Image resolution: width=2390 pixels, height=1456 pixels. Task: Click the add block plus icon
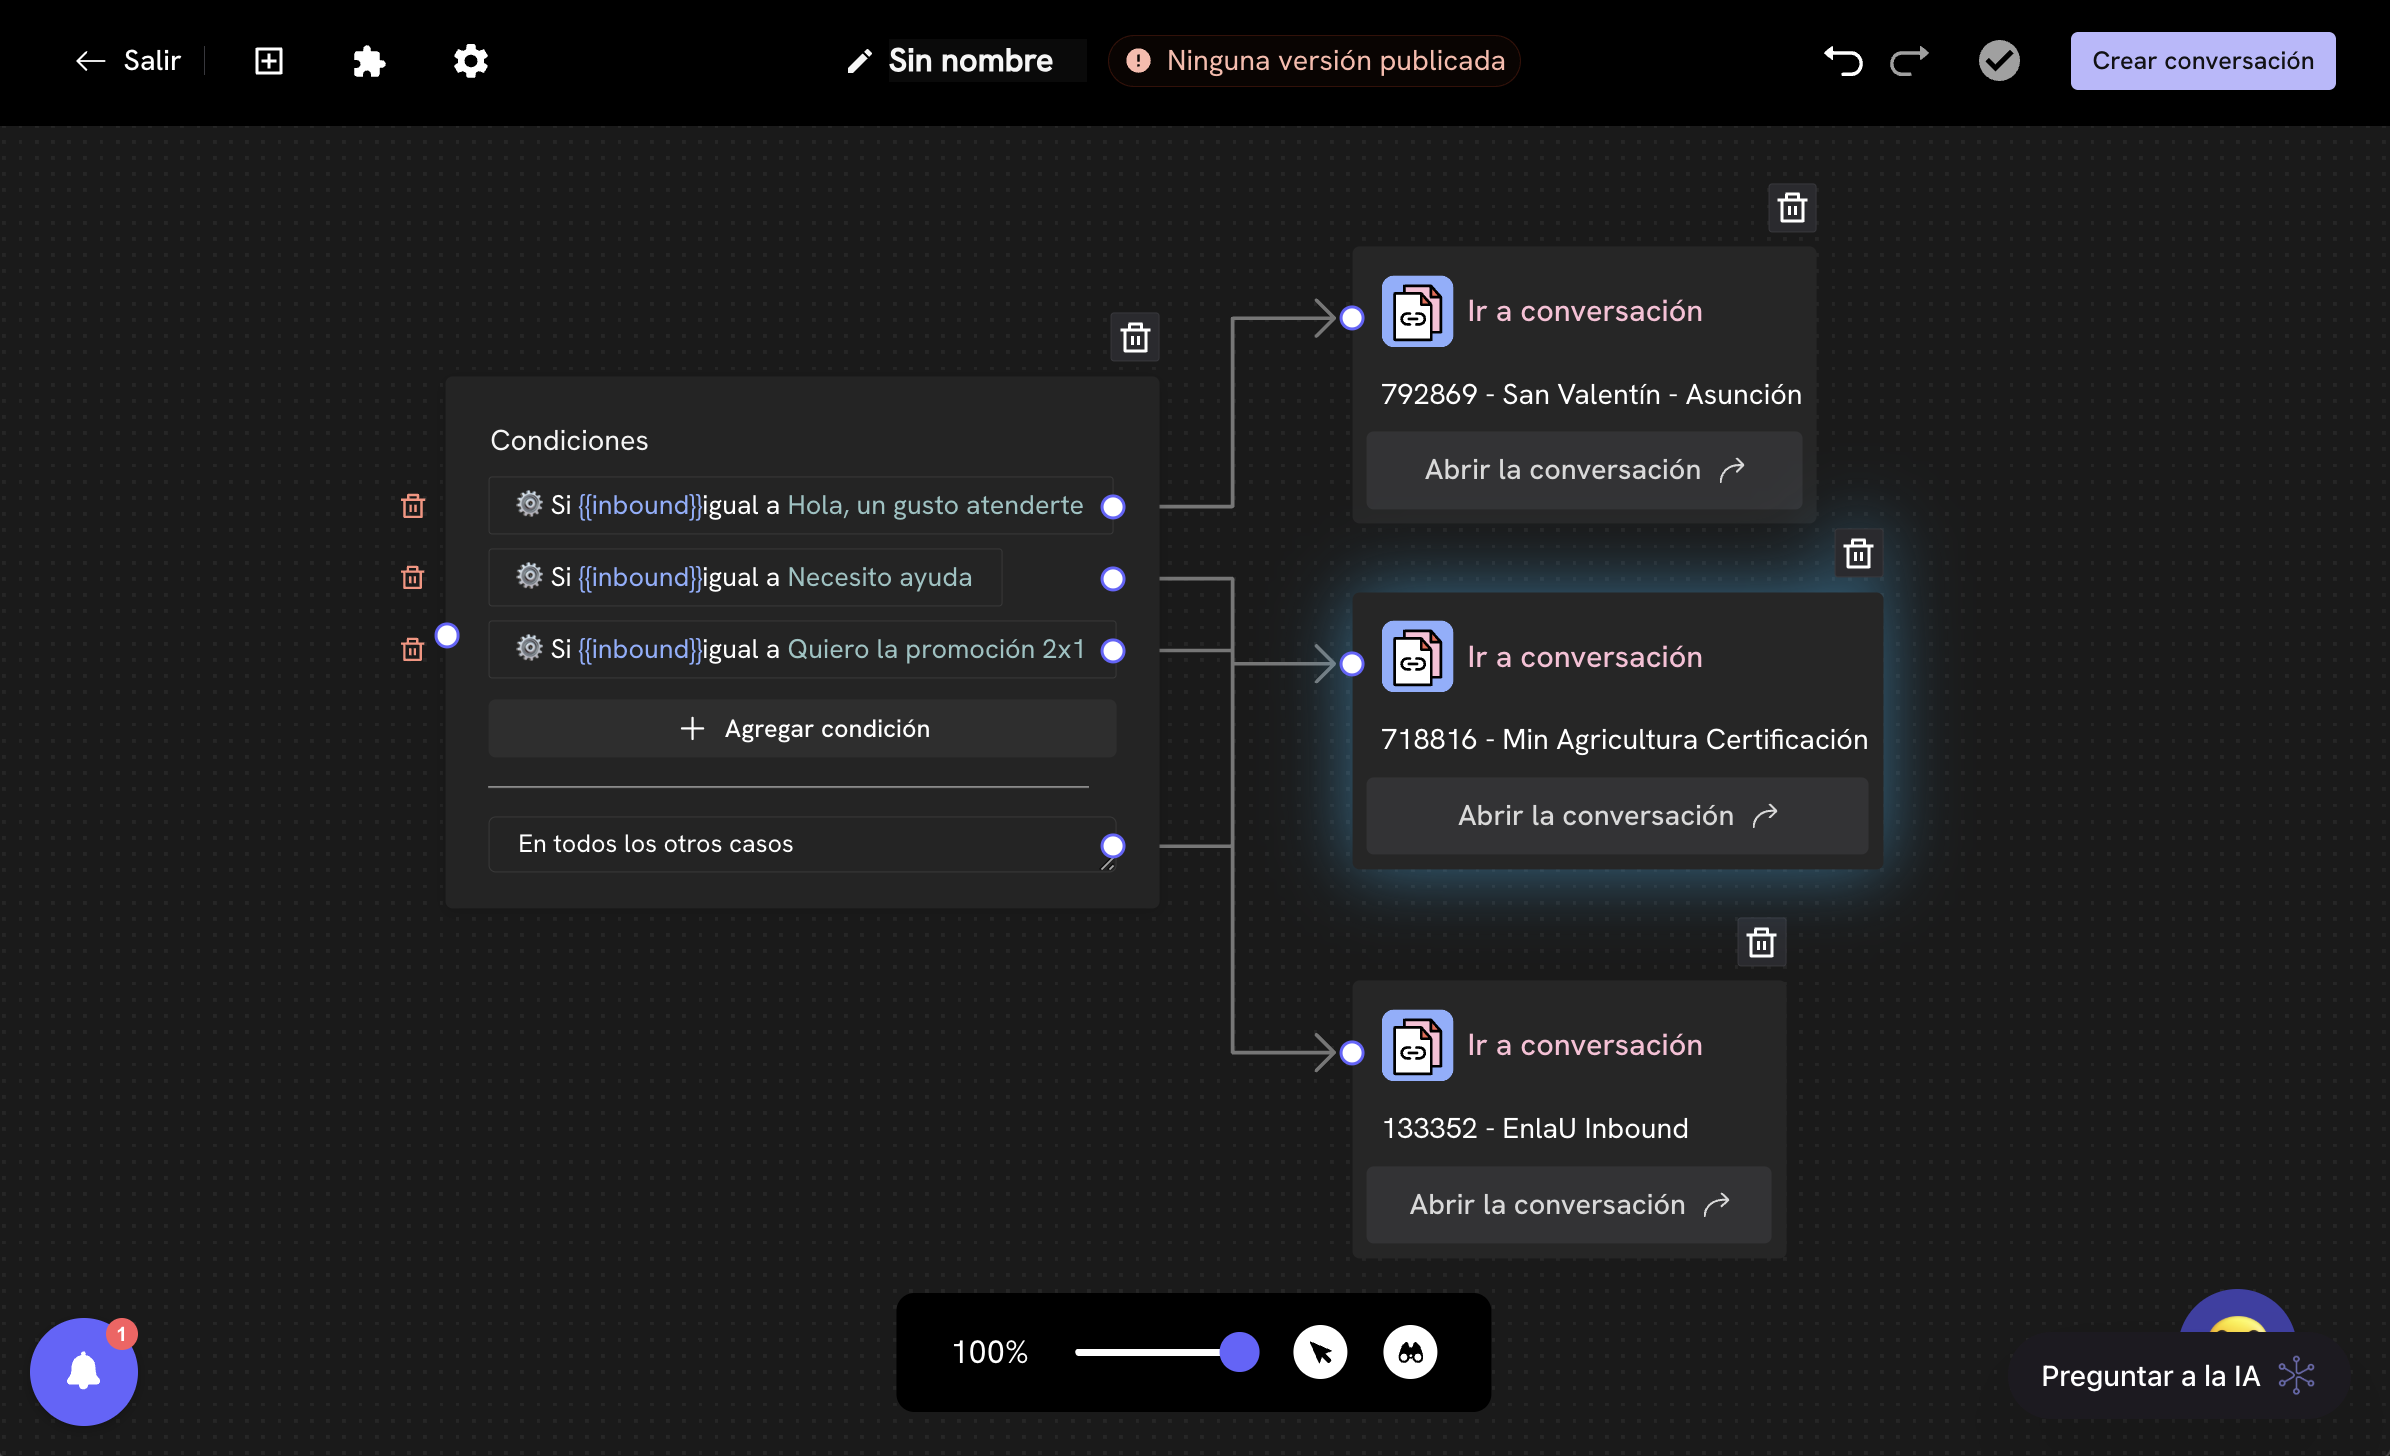pos(269,61)
